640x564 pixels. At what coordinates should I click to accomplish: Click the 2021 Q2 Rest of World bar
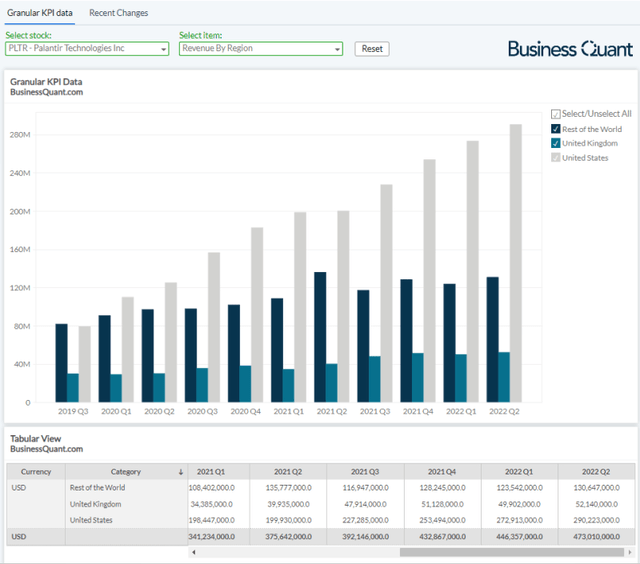tap(320, 337)
